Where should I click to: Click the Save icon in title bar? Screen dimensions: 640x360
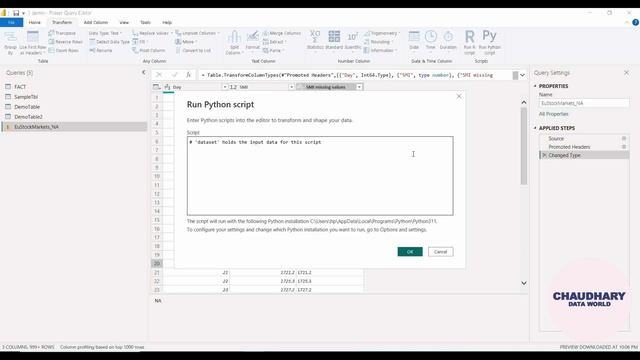coord(16,13)
